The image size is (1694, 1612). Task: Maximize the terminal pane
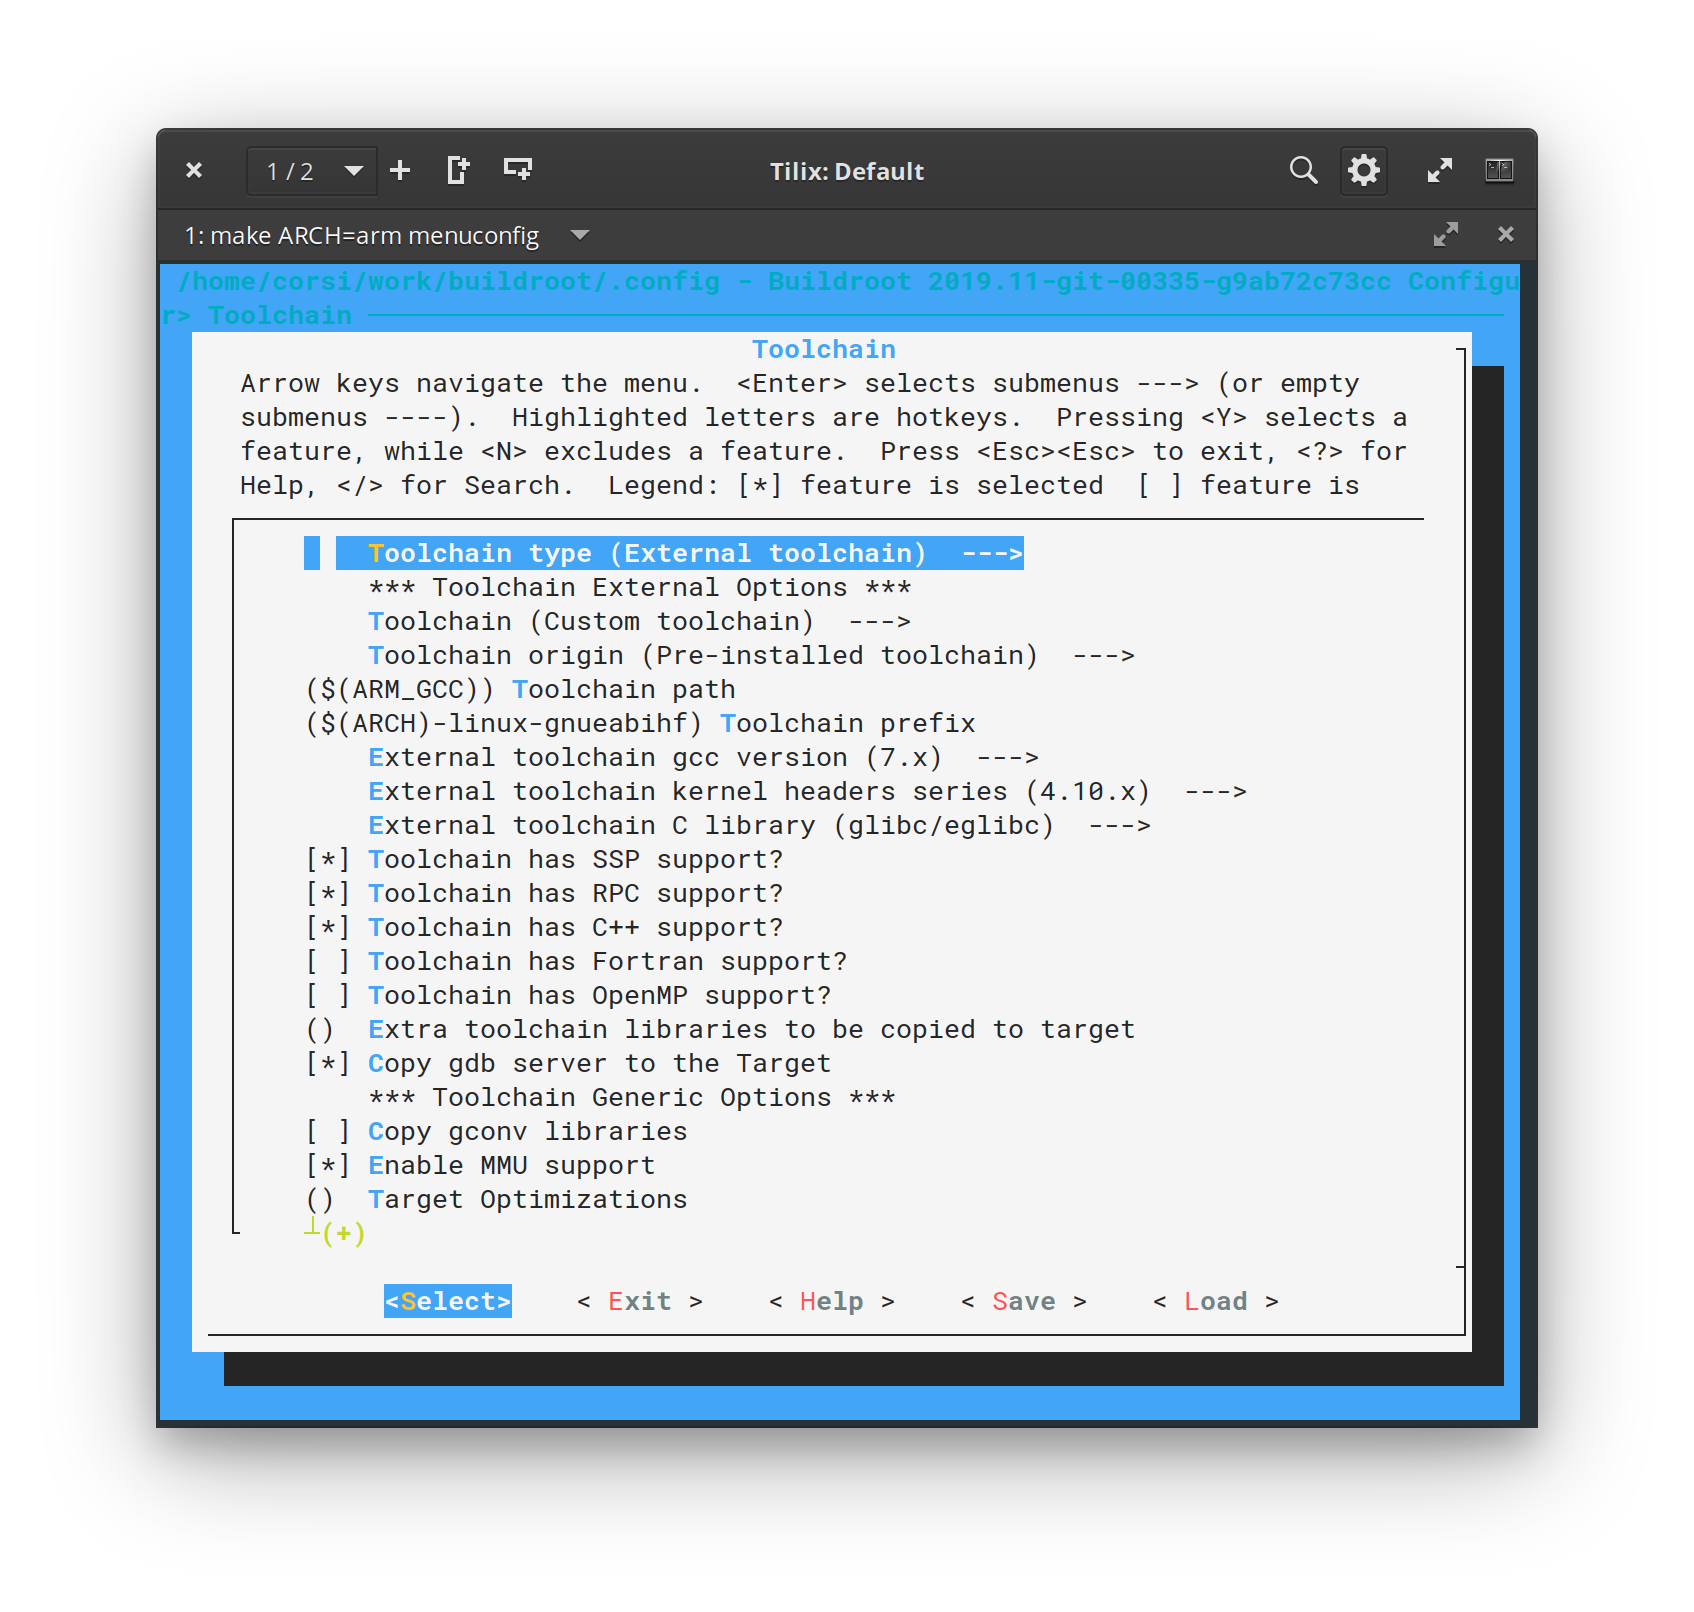(1446, 234)
